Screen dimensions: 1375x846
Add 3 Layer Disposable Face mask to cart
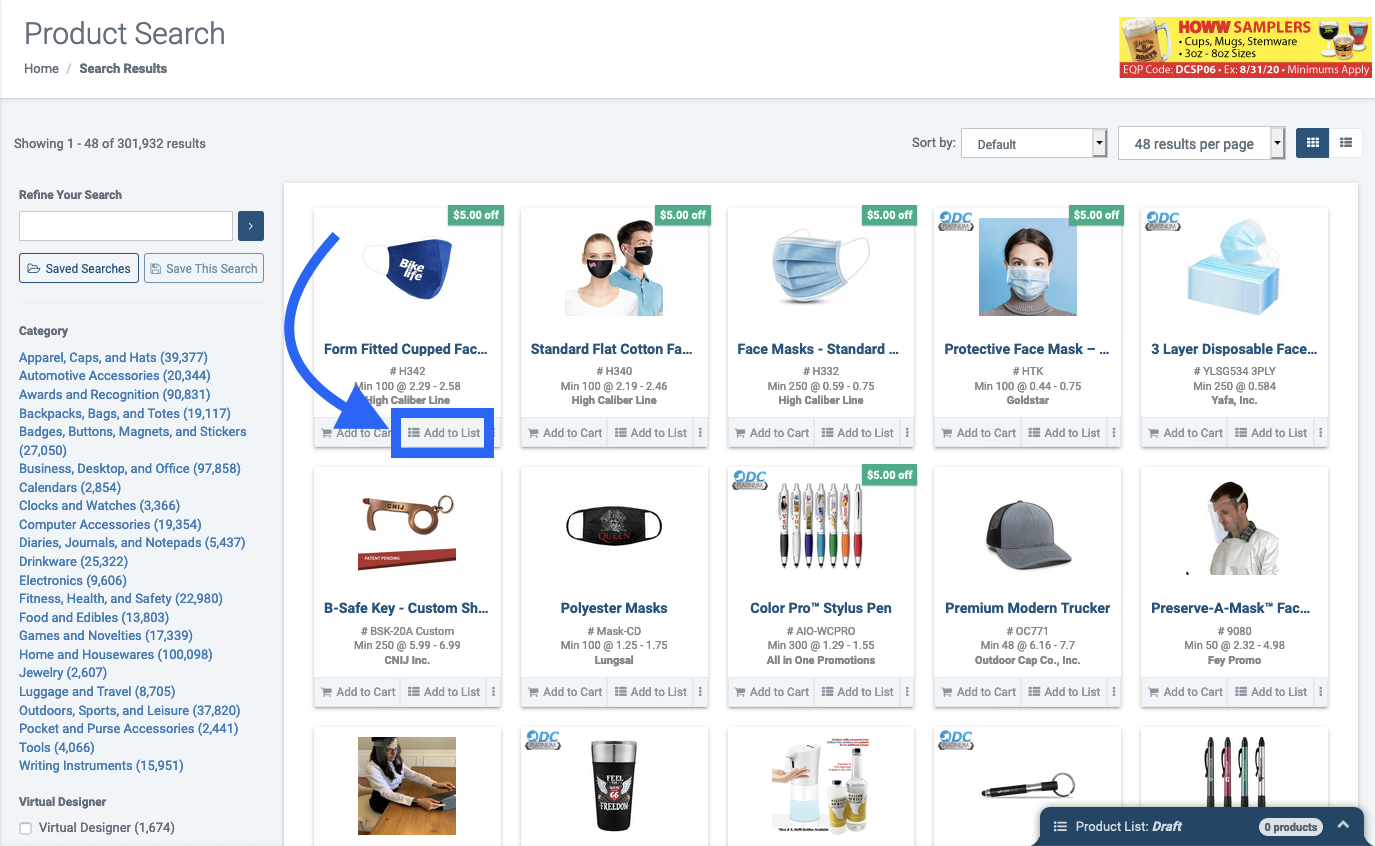click(1185, 433)
